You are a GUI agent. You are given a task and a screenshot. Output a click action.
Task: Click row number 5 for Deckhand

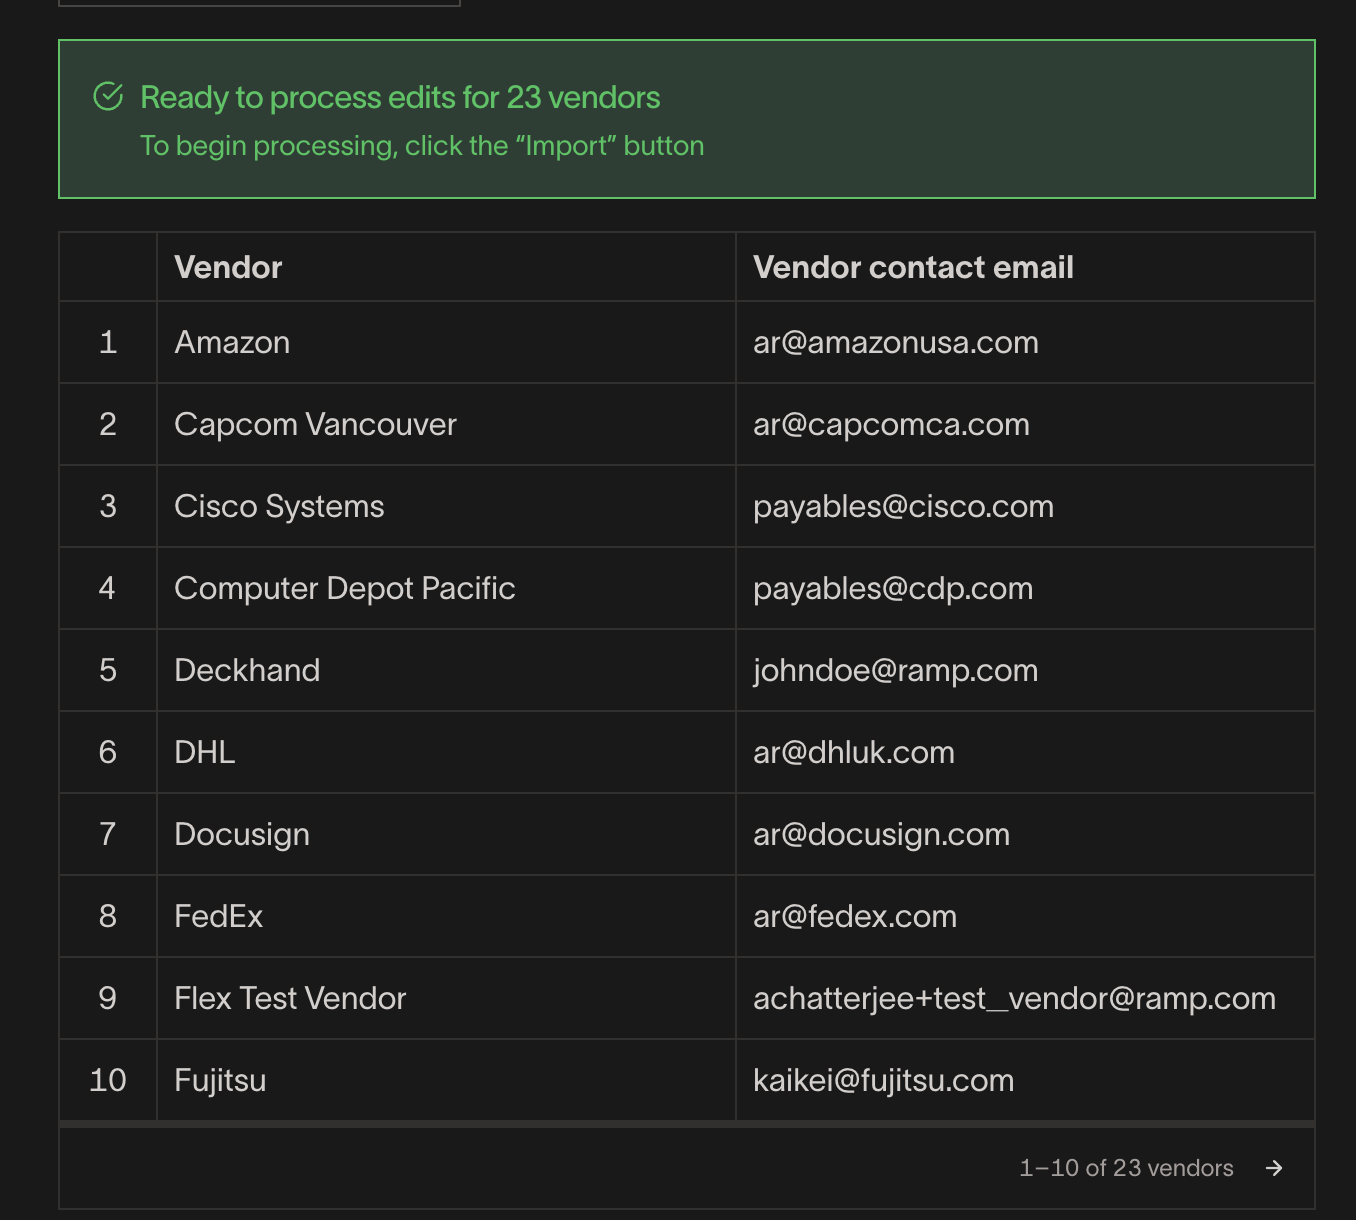(108, 670)
